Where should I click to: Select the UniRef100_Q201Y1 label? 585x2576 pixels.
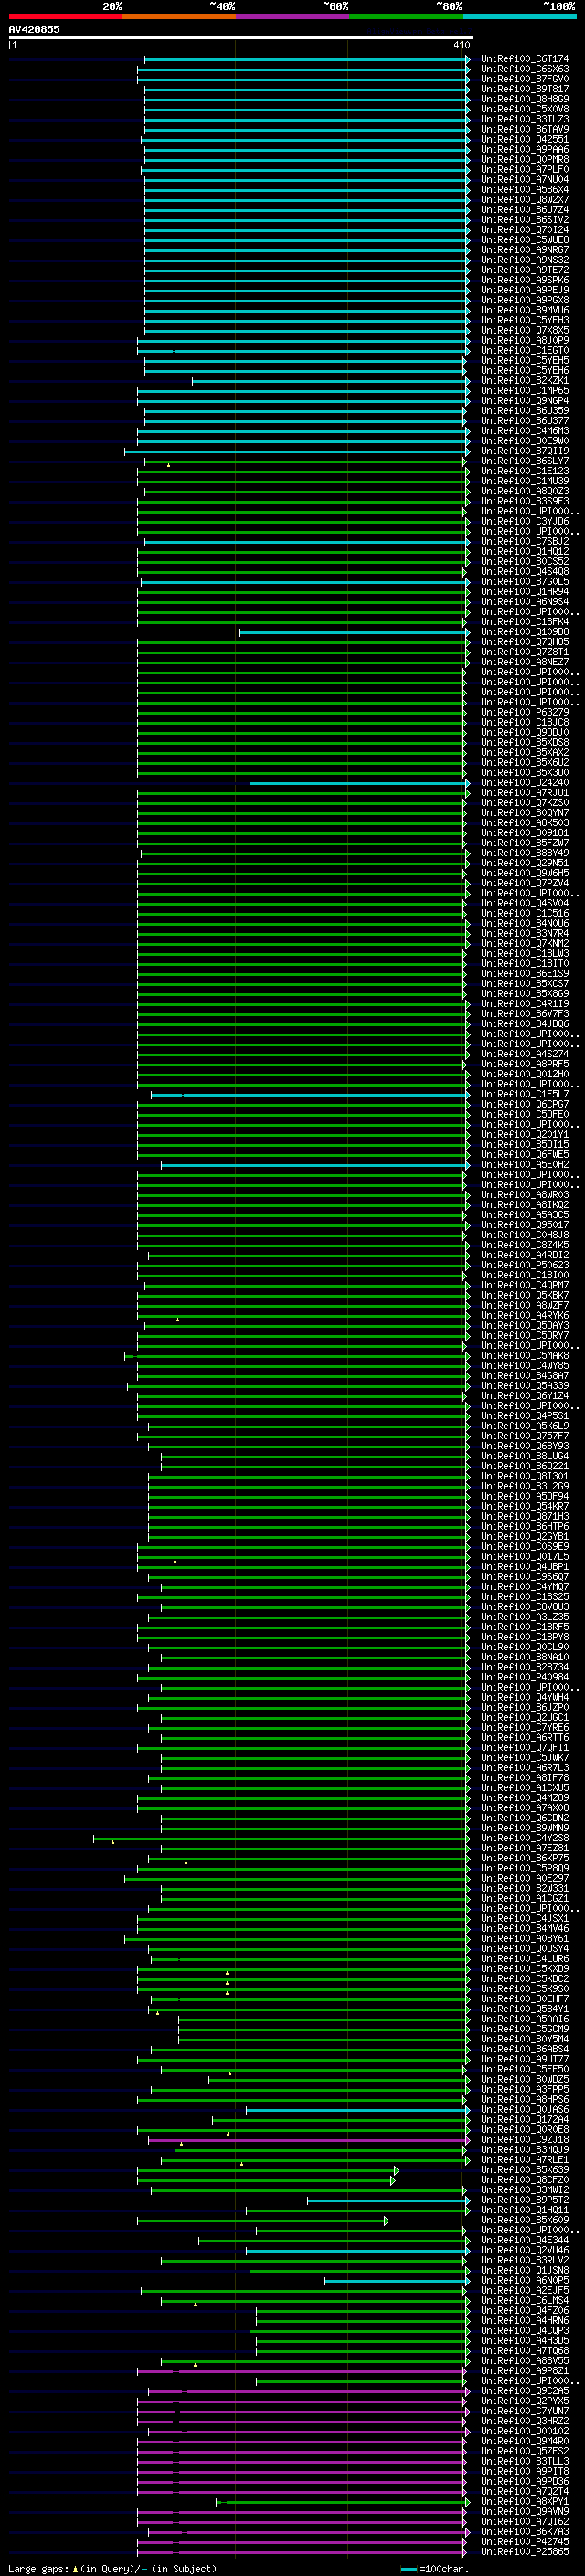point(524,1135)
